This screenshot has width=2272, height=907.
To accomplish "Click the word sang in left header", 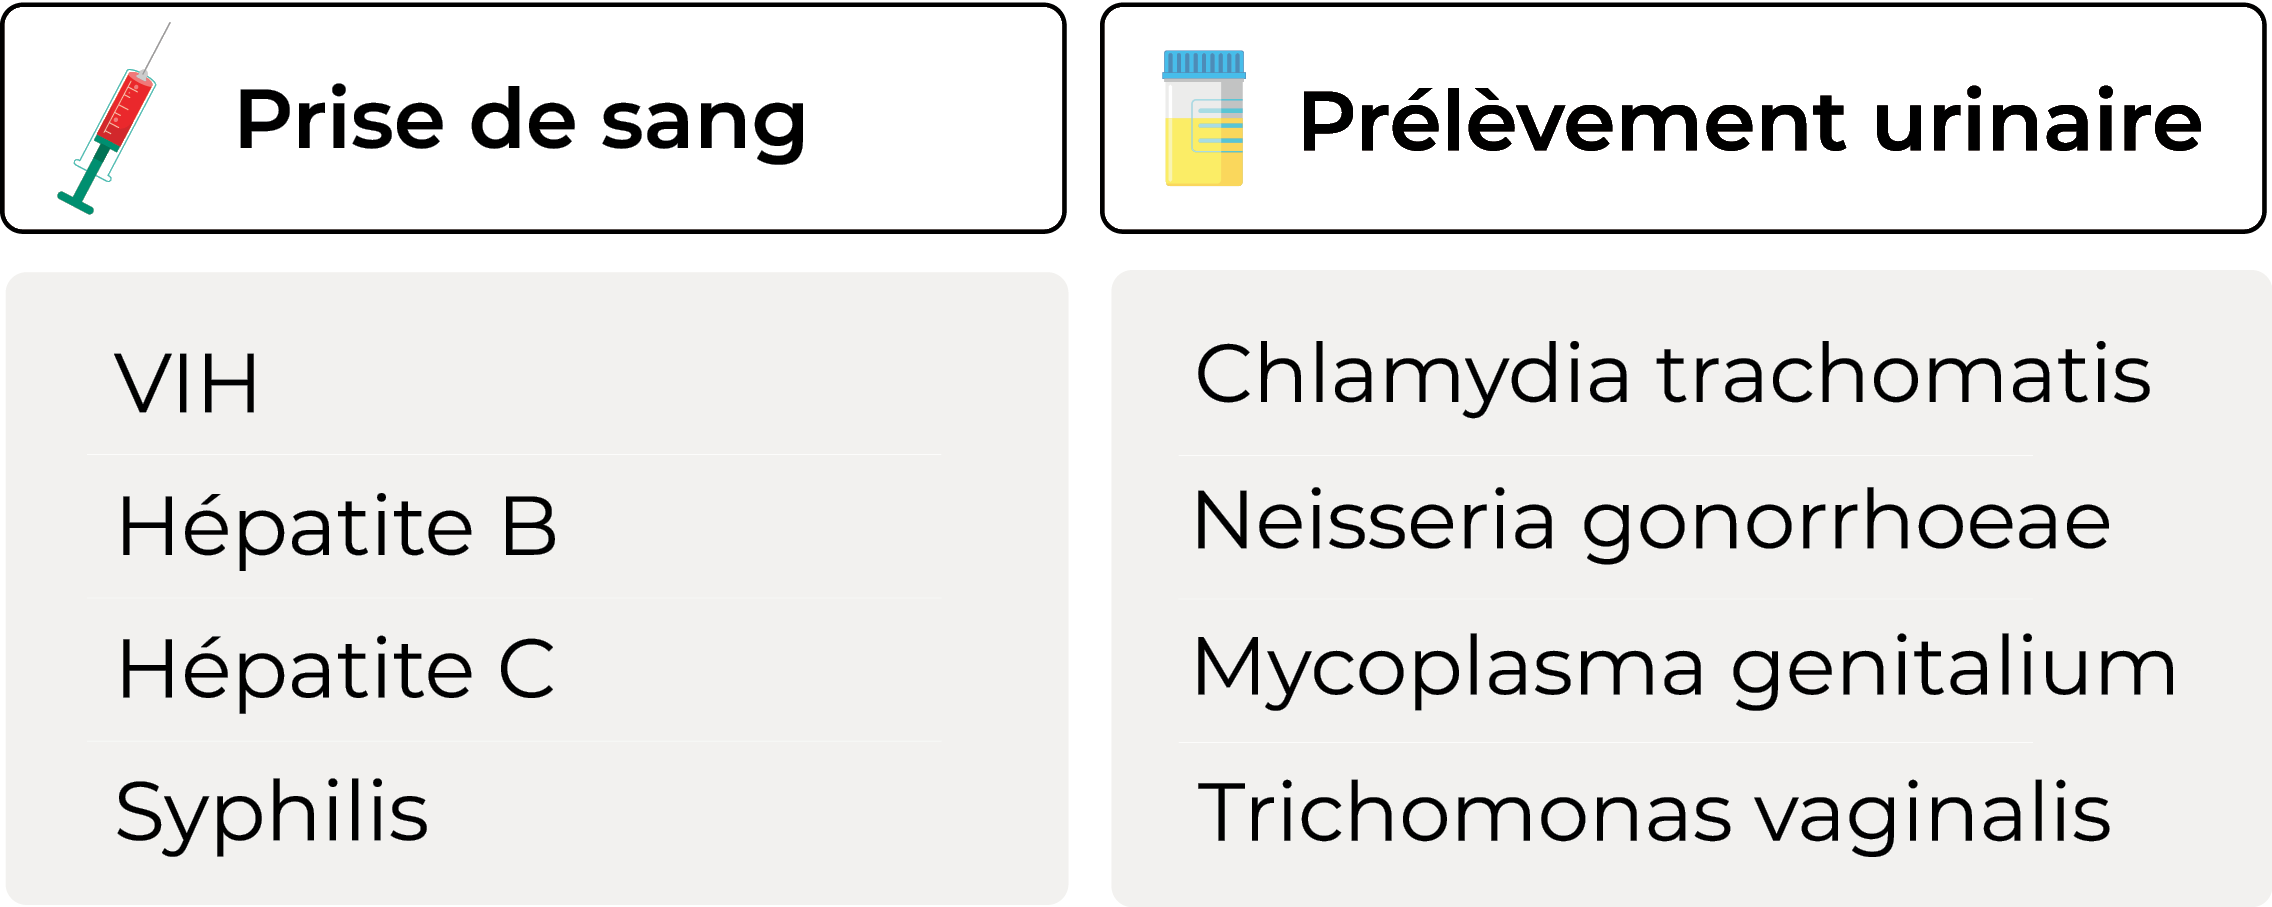I will [704, 122].
